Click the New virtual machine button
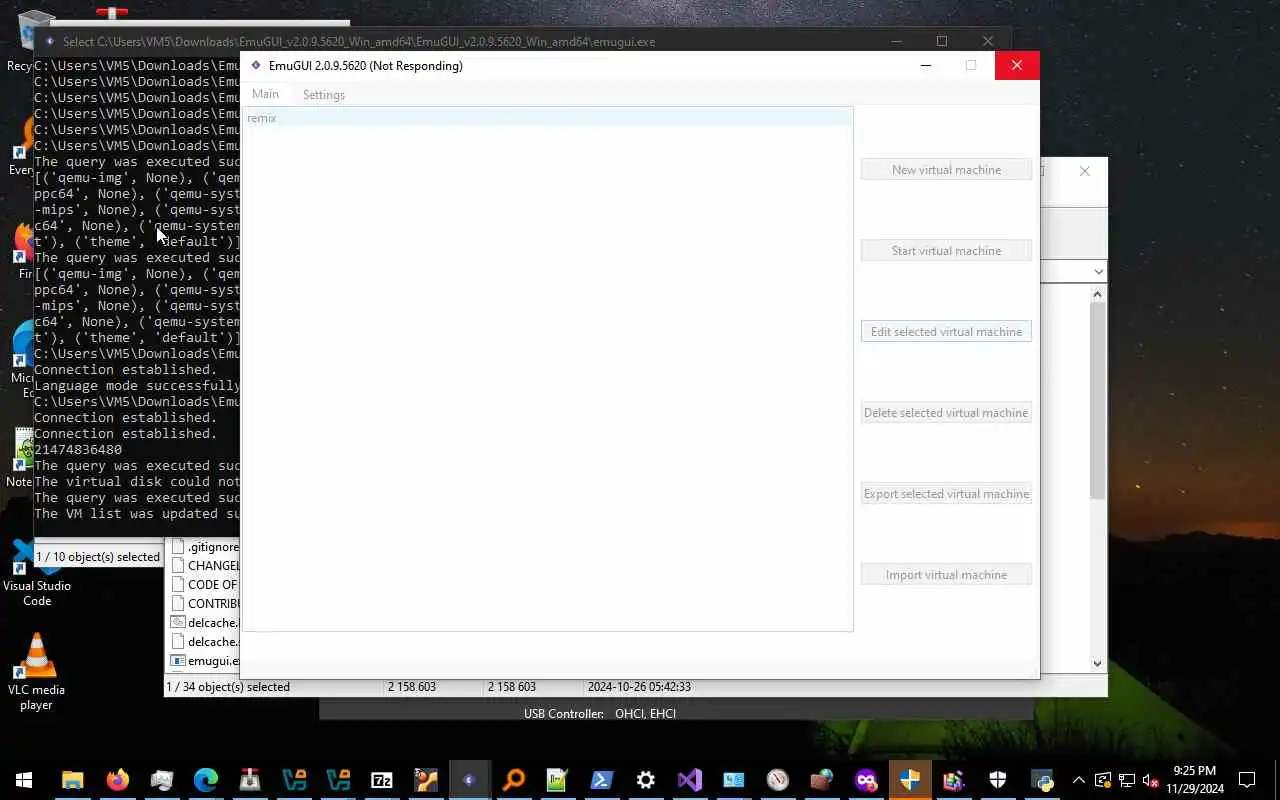1280x800 pixels. pyautogui.click(x=946, y=170)
